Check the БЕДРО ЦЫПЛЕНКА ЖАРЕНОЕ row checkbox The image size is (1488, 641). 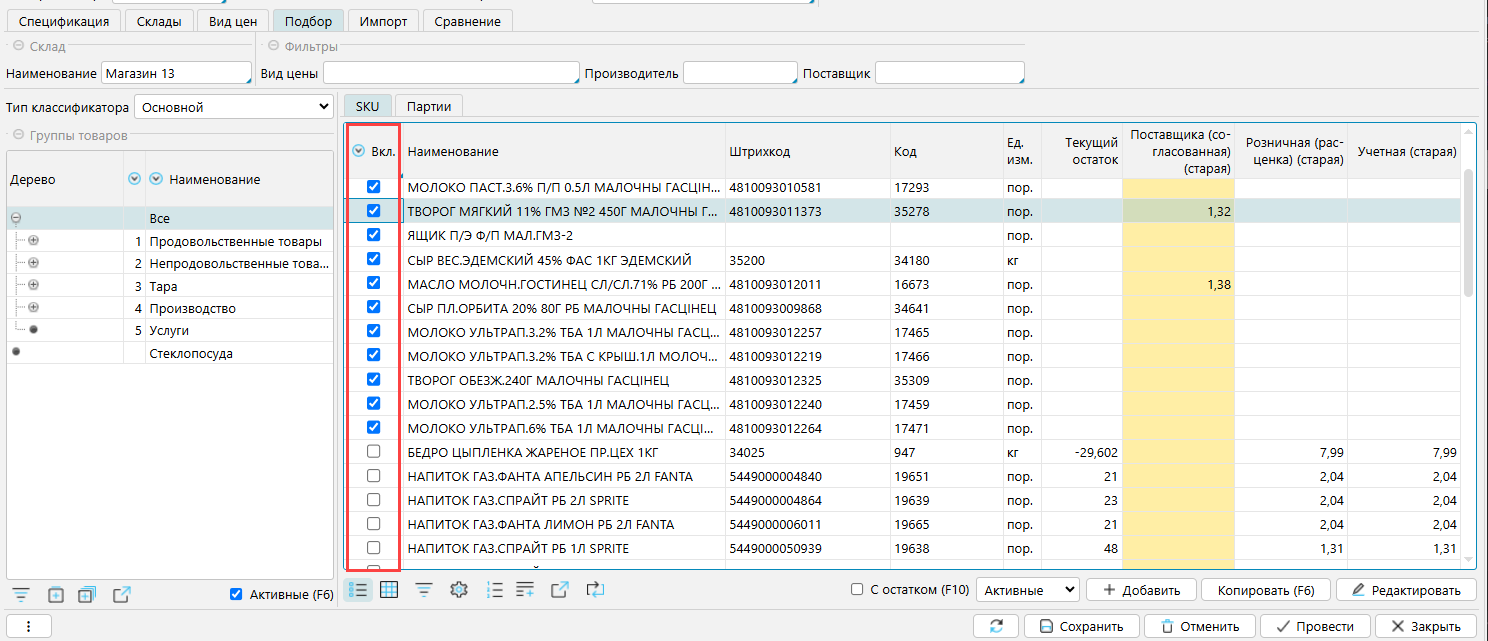(x=374, y=452)
